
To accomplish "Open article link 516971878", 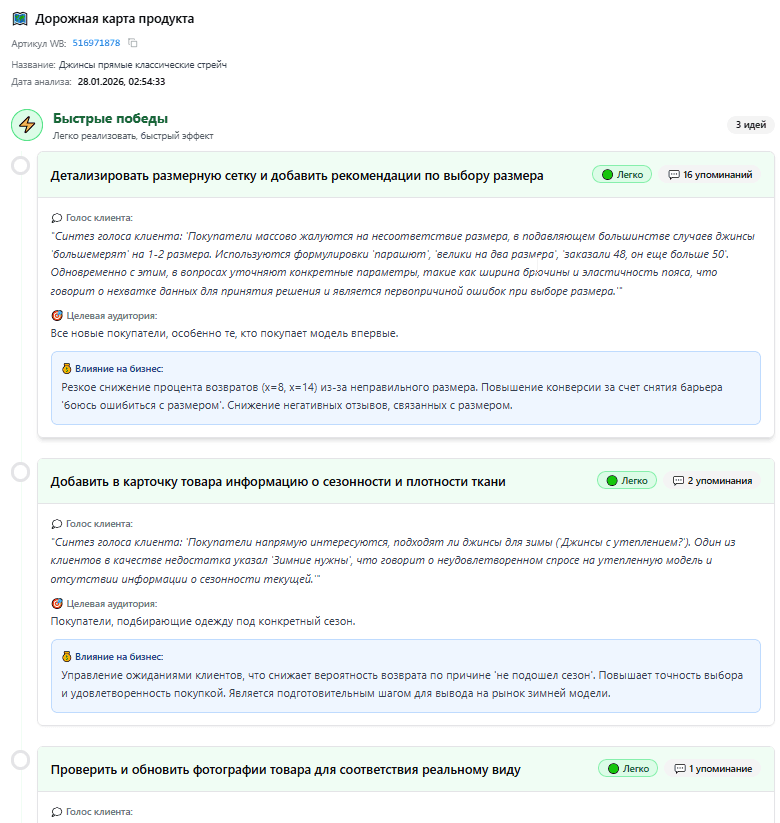I will pos(96,43).
